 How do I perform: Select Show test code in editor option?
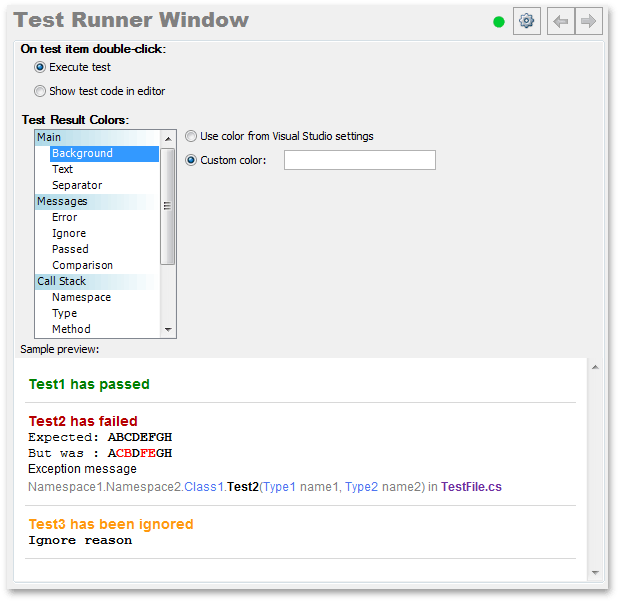(x=40, y=91)
